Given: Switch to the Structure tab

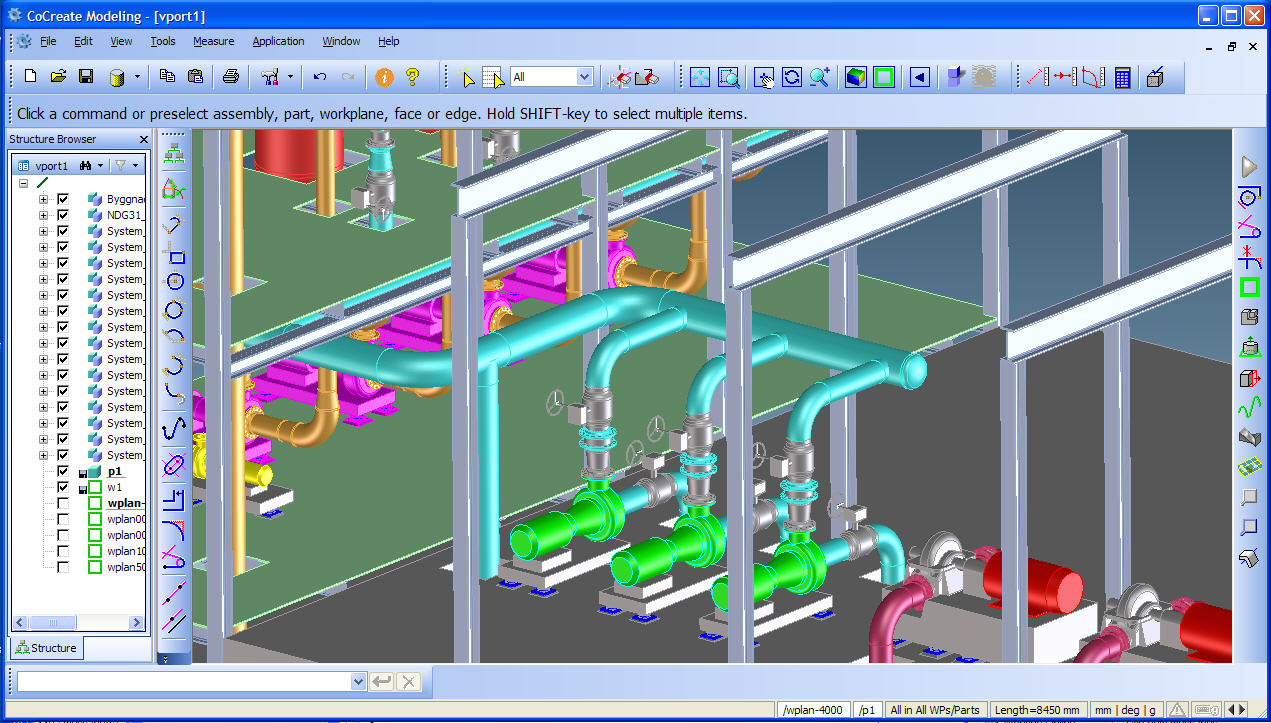Looking at the screenshot, I should [46, 648].
